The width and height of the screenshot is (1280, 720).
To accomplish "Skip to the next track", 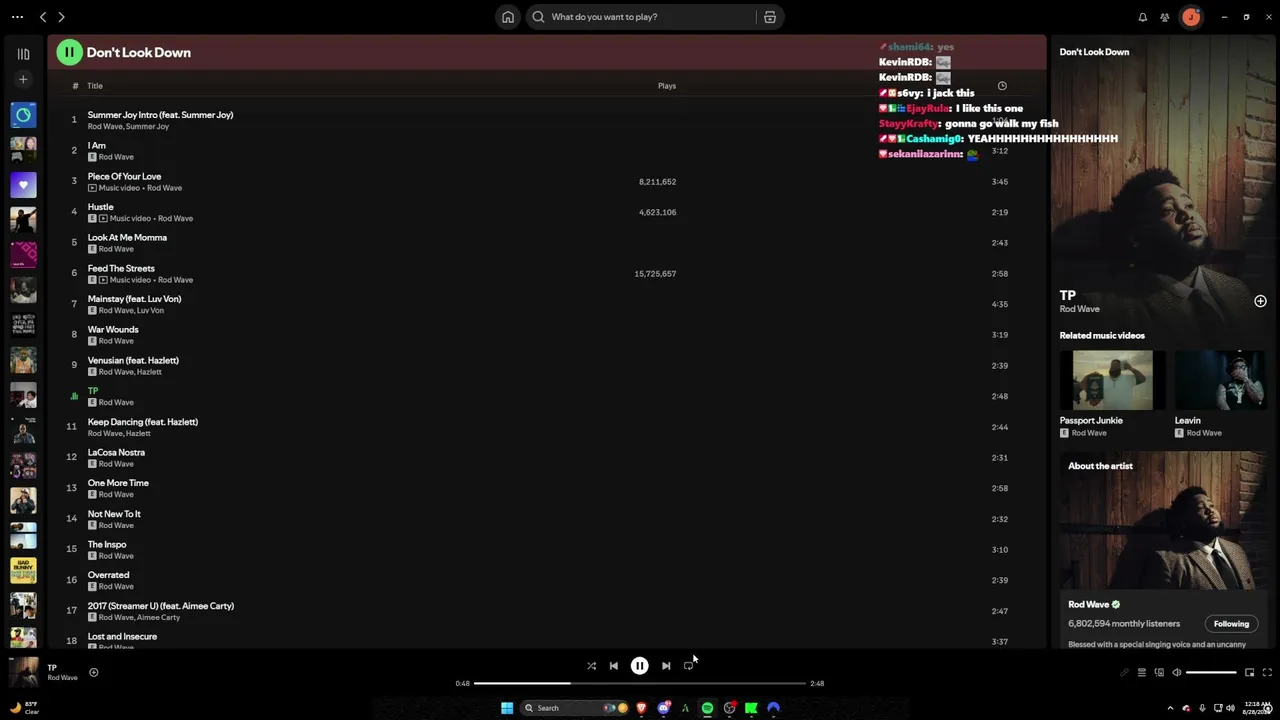I will (x=666, y=666).
